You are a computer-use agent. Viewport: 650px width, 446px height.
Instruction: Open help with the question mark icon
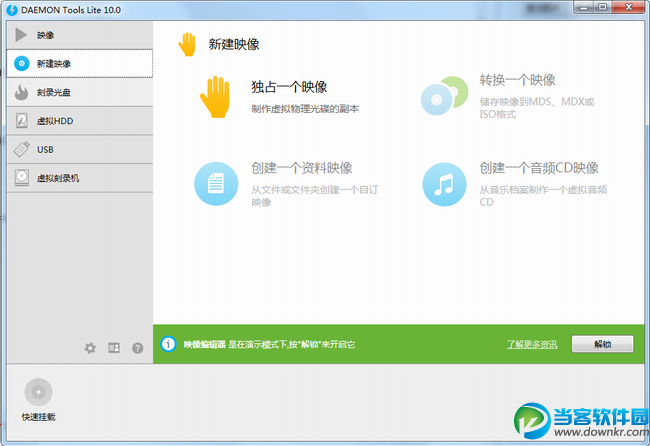tap(138, 348)
